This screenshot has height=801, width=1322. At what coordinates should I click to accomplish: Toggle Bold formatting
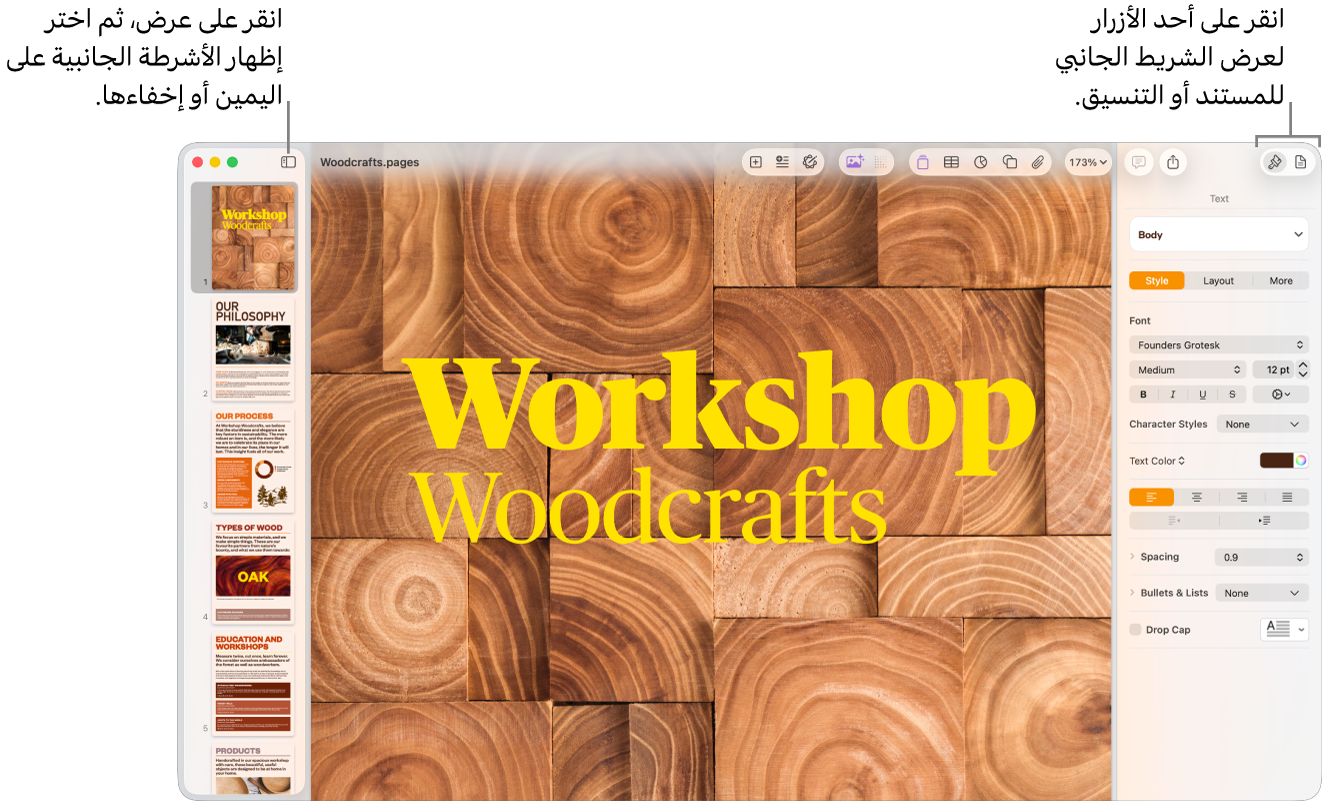point(1144,395)
